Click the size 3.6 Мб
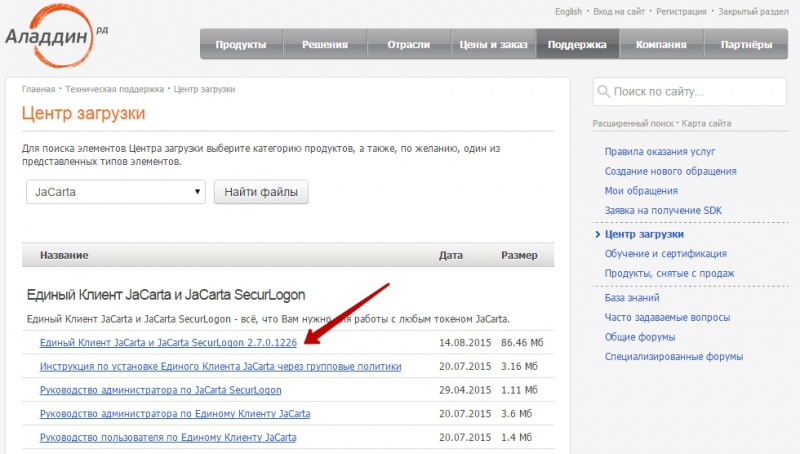The height and width of the screenshot is (454, 800). 516,414
